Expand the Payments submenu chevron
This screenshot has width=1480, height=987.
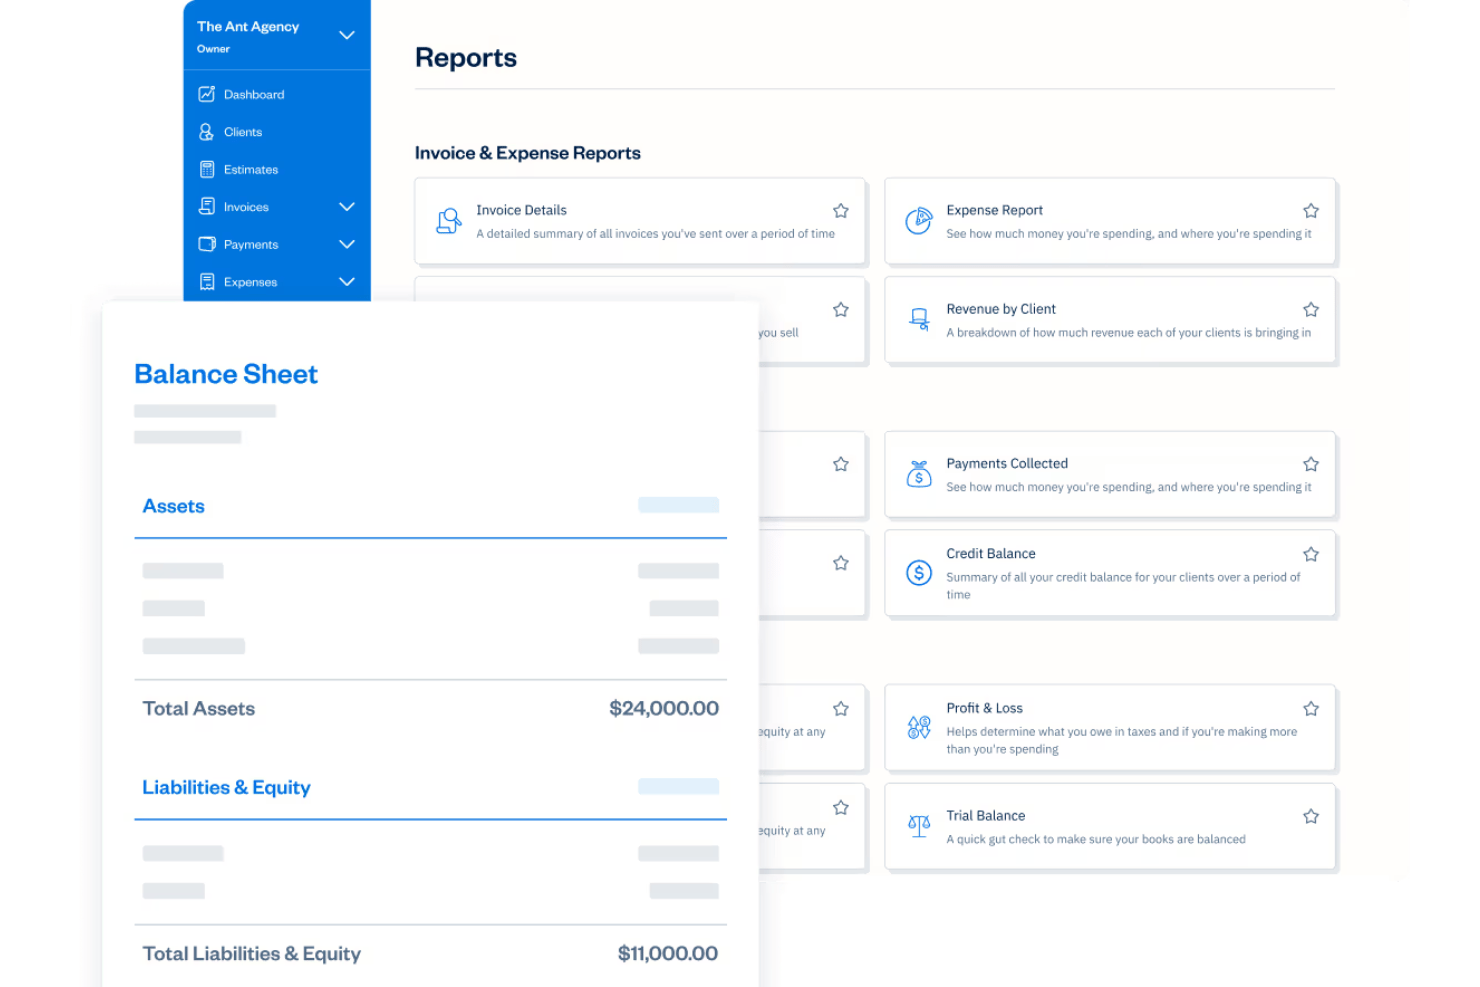pyautogui.click(x=347, y=244)
